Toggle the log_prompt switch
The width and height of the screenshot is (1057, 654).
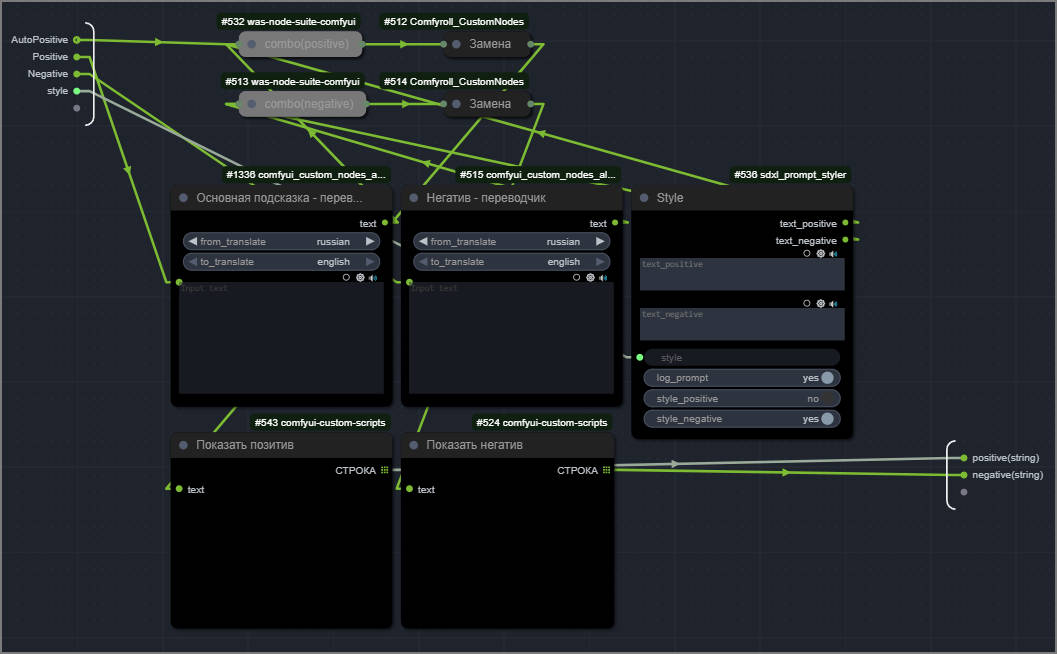pos(826,378)
